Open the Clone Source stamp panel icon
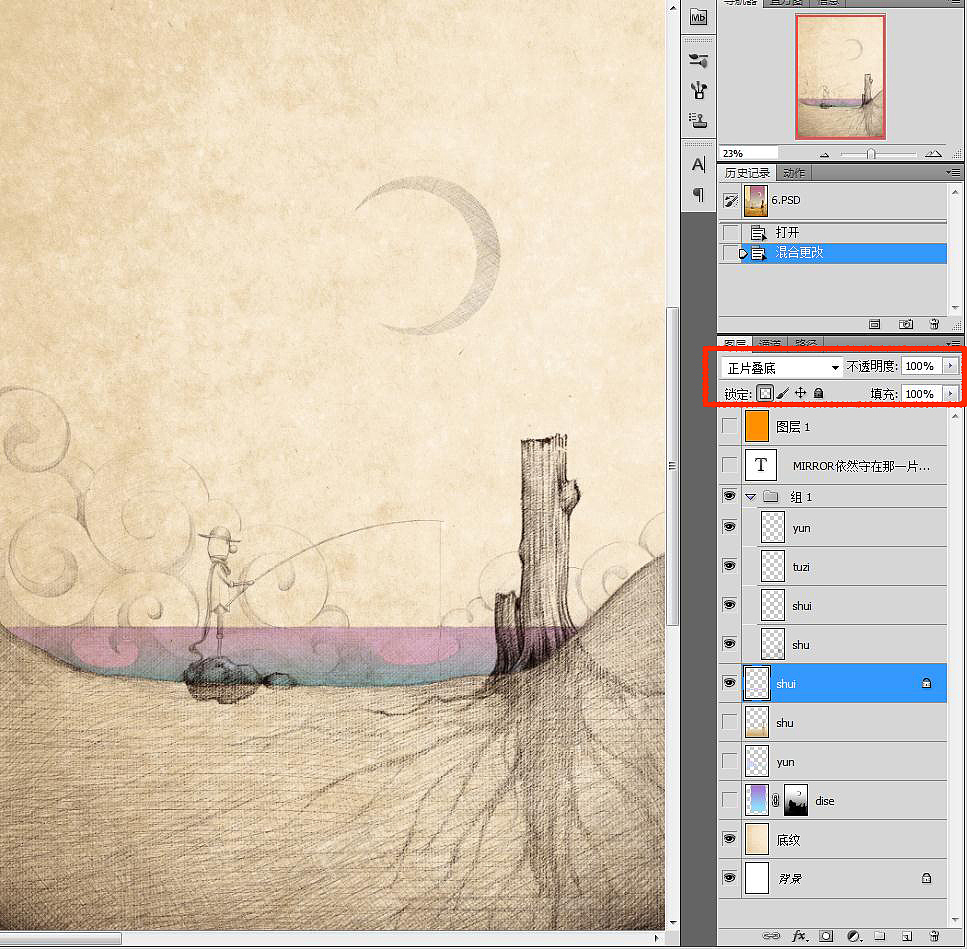This screenshot has width=967, height=949. click(699, 120)
